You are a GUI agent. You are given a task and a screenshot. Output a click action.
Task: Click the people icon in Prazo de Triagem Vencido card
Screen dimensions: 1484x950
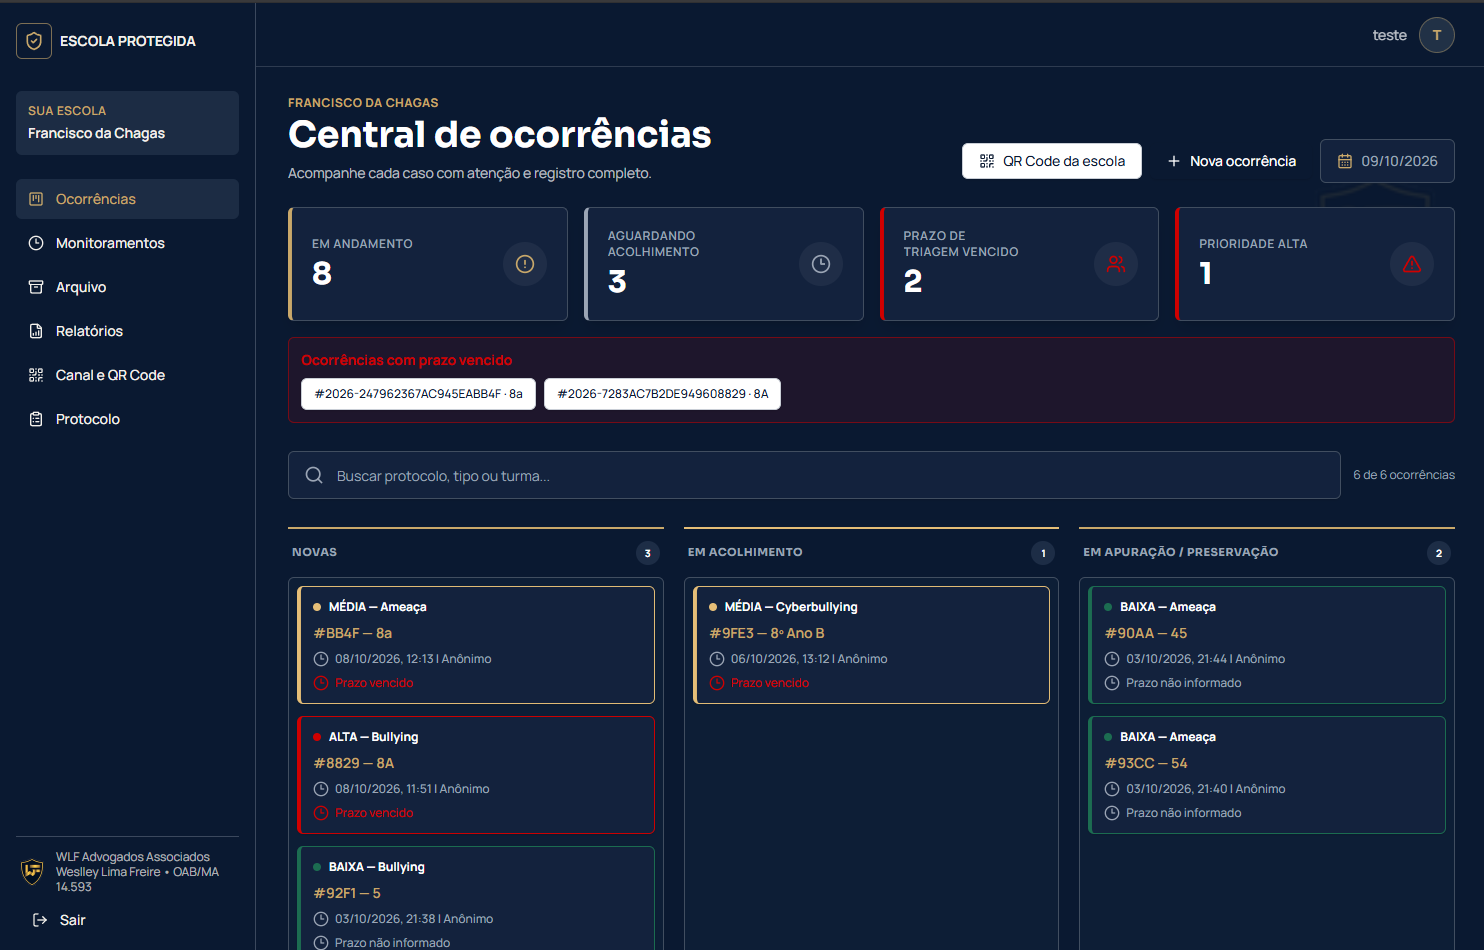pos(1116,264)
